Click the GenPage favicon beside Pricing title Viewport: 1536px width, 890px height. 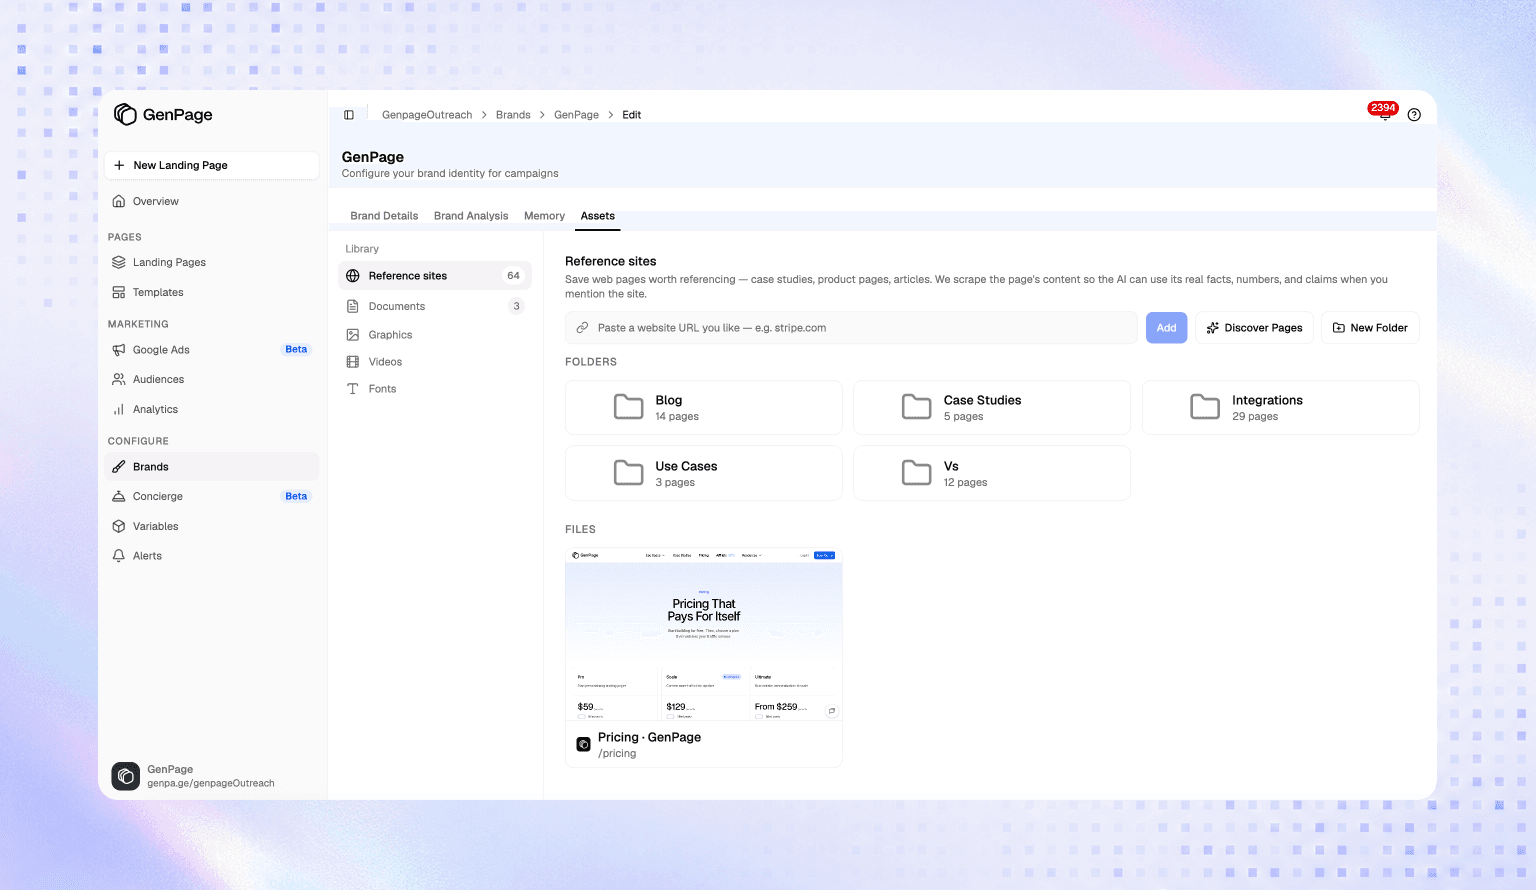tap(584, 745)
